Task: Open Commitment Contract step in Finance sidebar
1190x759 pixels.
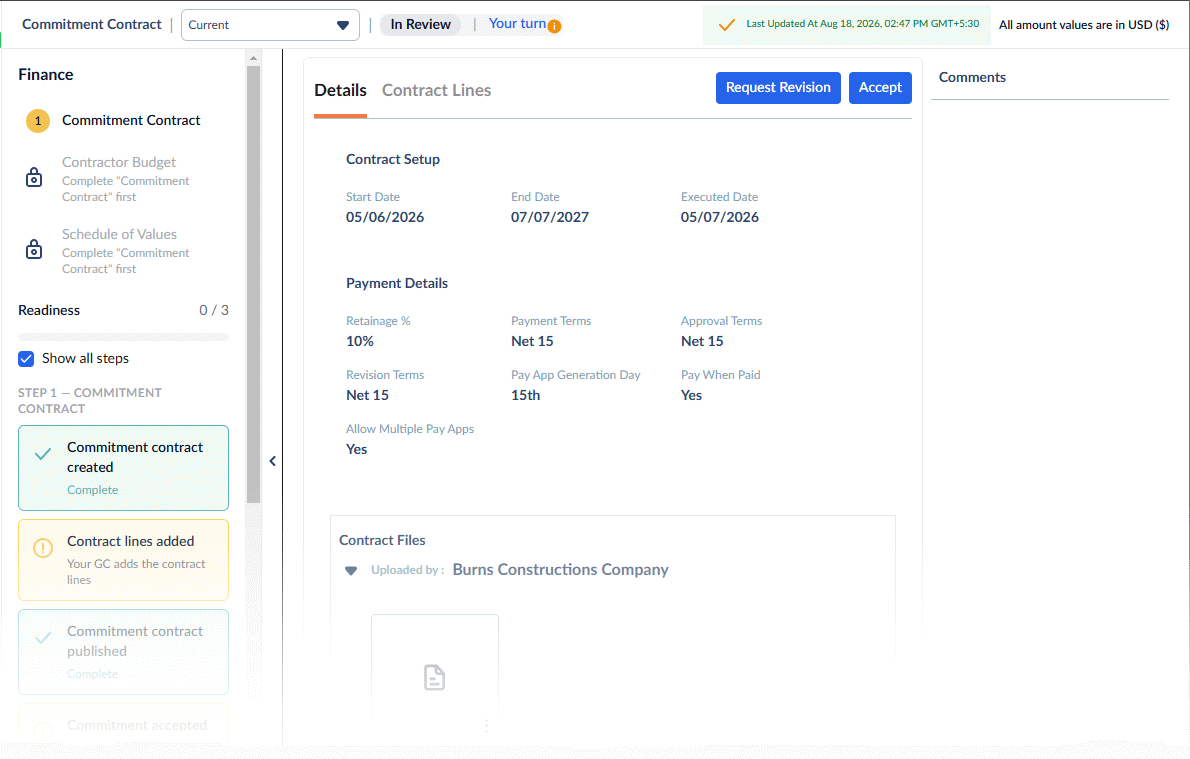Action: click(131, 121)
